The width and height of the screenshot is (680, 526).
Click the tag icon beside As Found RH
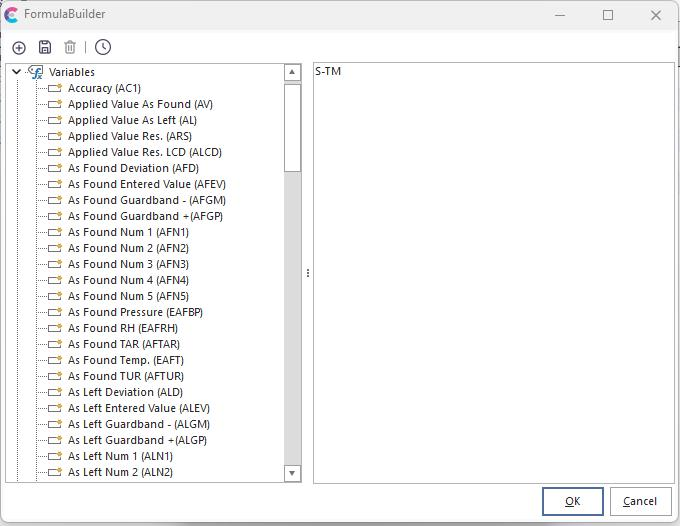click(56, 328)
